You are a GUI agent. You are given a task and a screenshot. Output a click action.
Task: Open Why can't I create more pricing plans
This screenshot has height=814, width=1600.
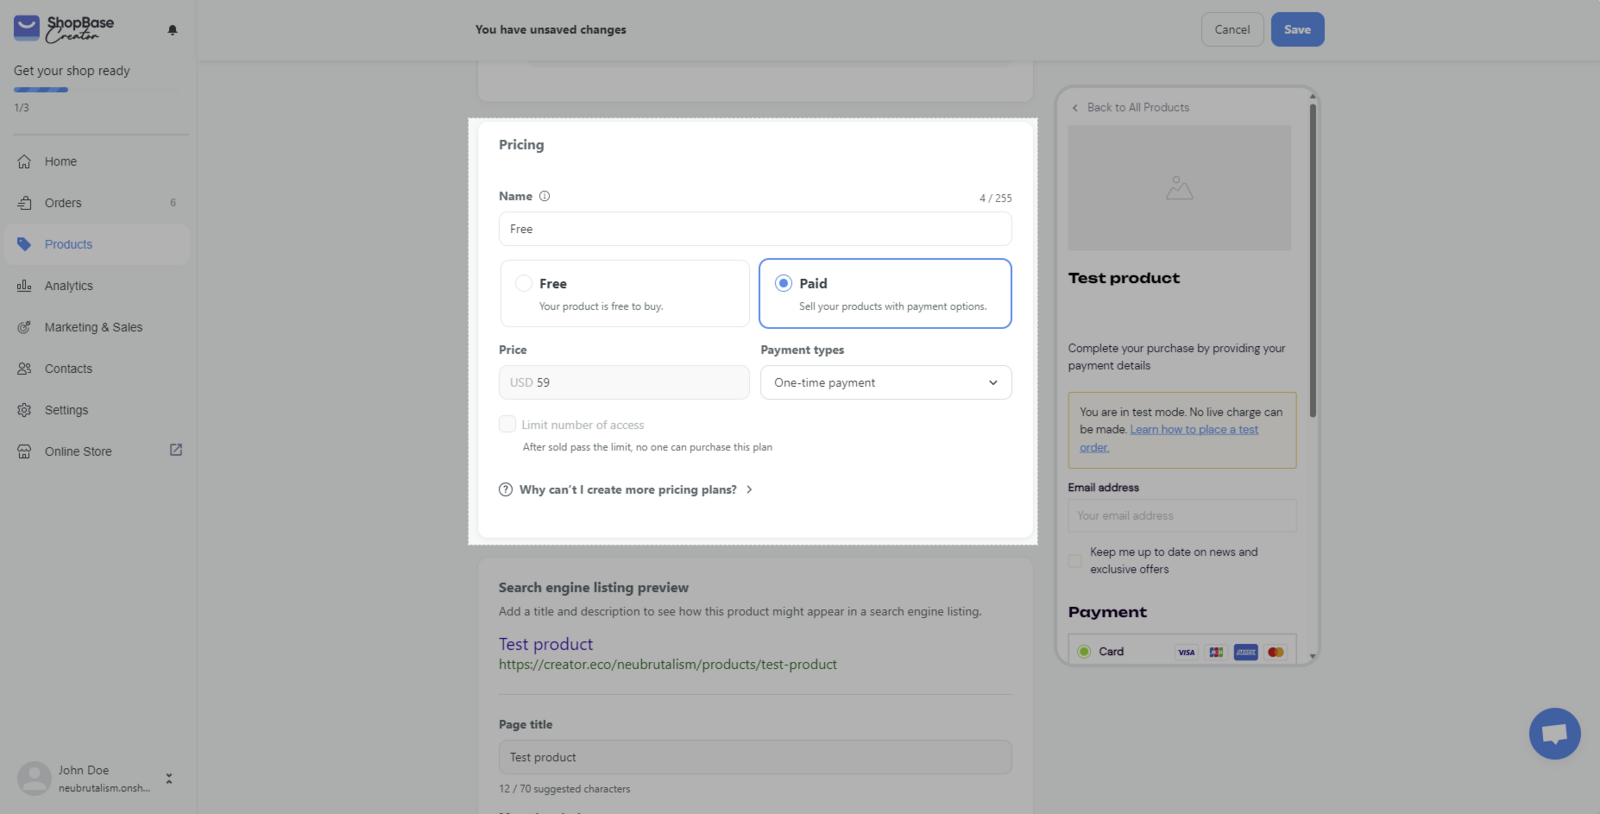tap(628, 490)
